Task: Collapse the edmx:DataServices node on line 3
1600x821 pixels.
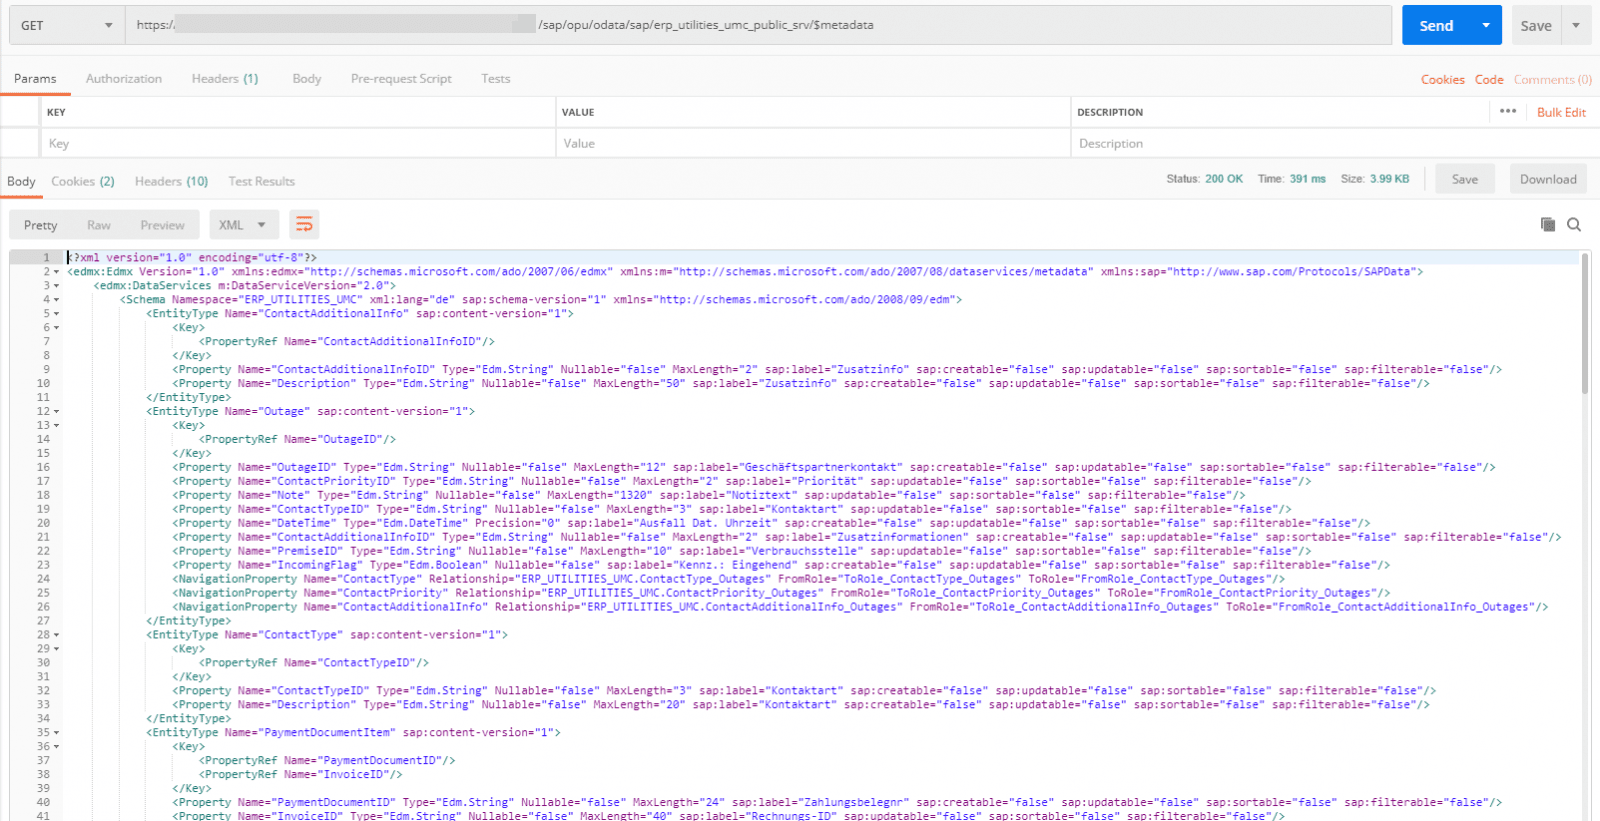Action: point(56,286)
